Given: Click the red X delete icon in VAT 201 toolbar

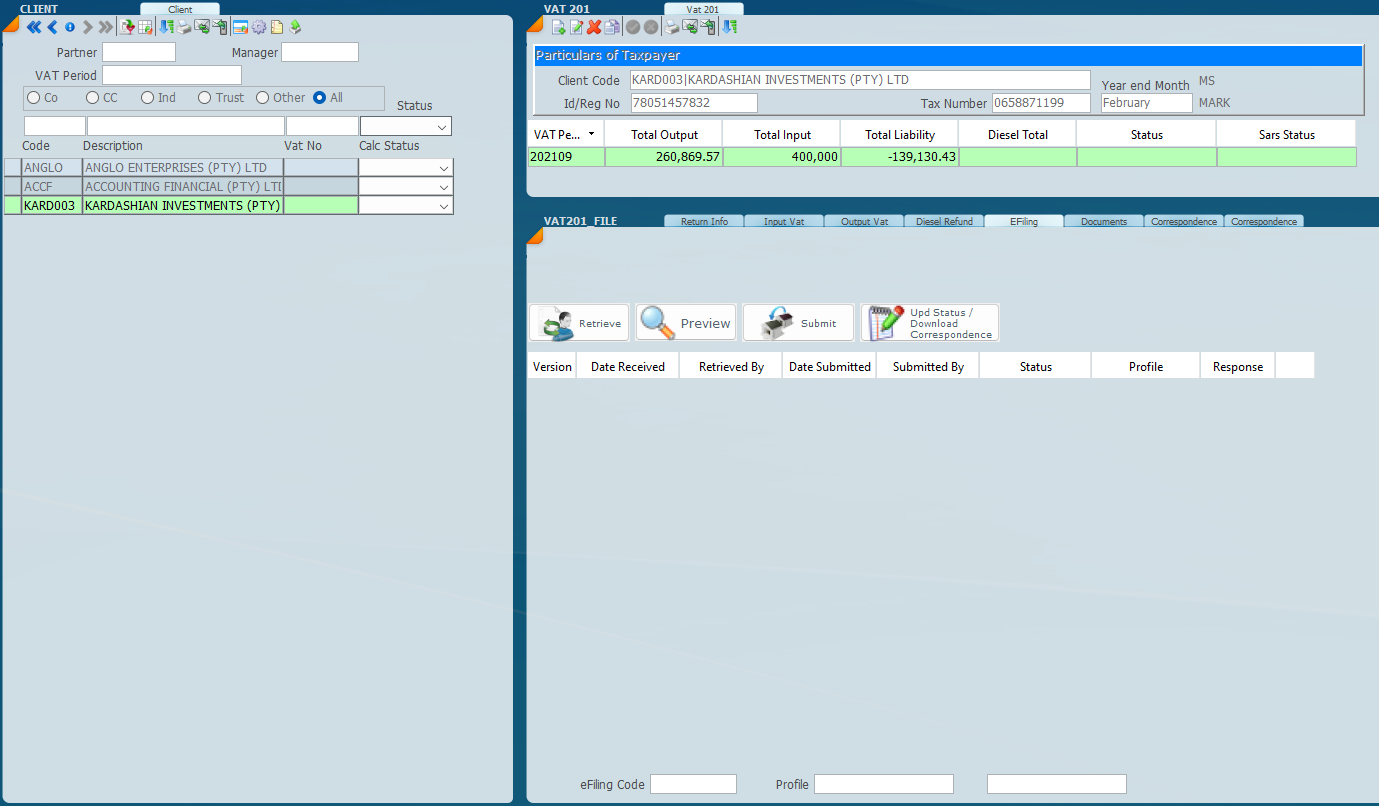Looking at the screenshot, I should 594,27.
